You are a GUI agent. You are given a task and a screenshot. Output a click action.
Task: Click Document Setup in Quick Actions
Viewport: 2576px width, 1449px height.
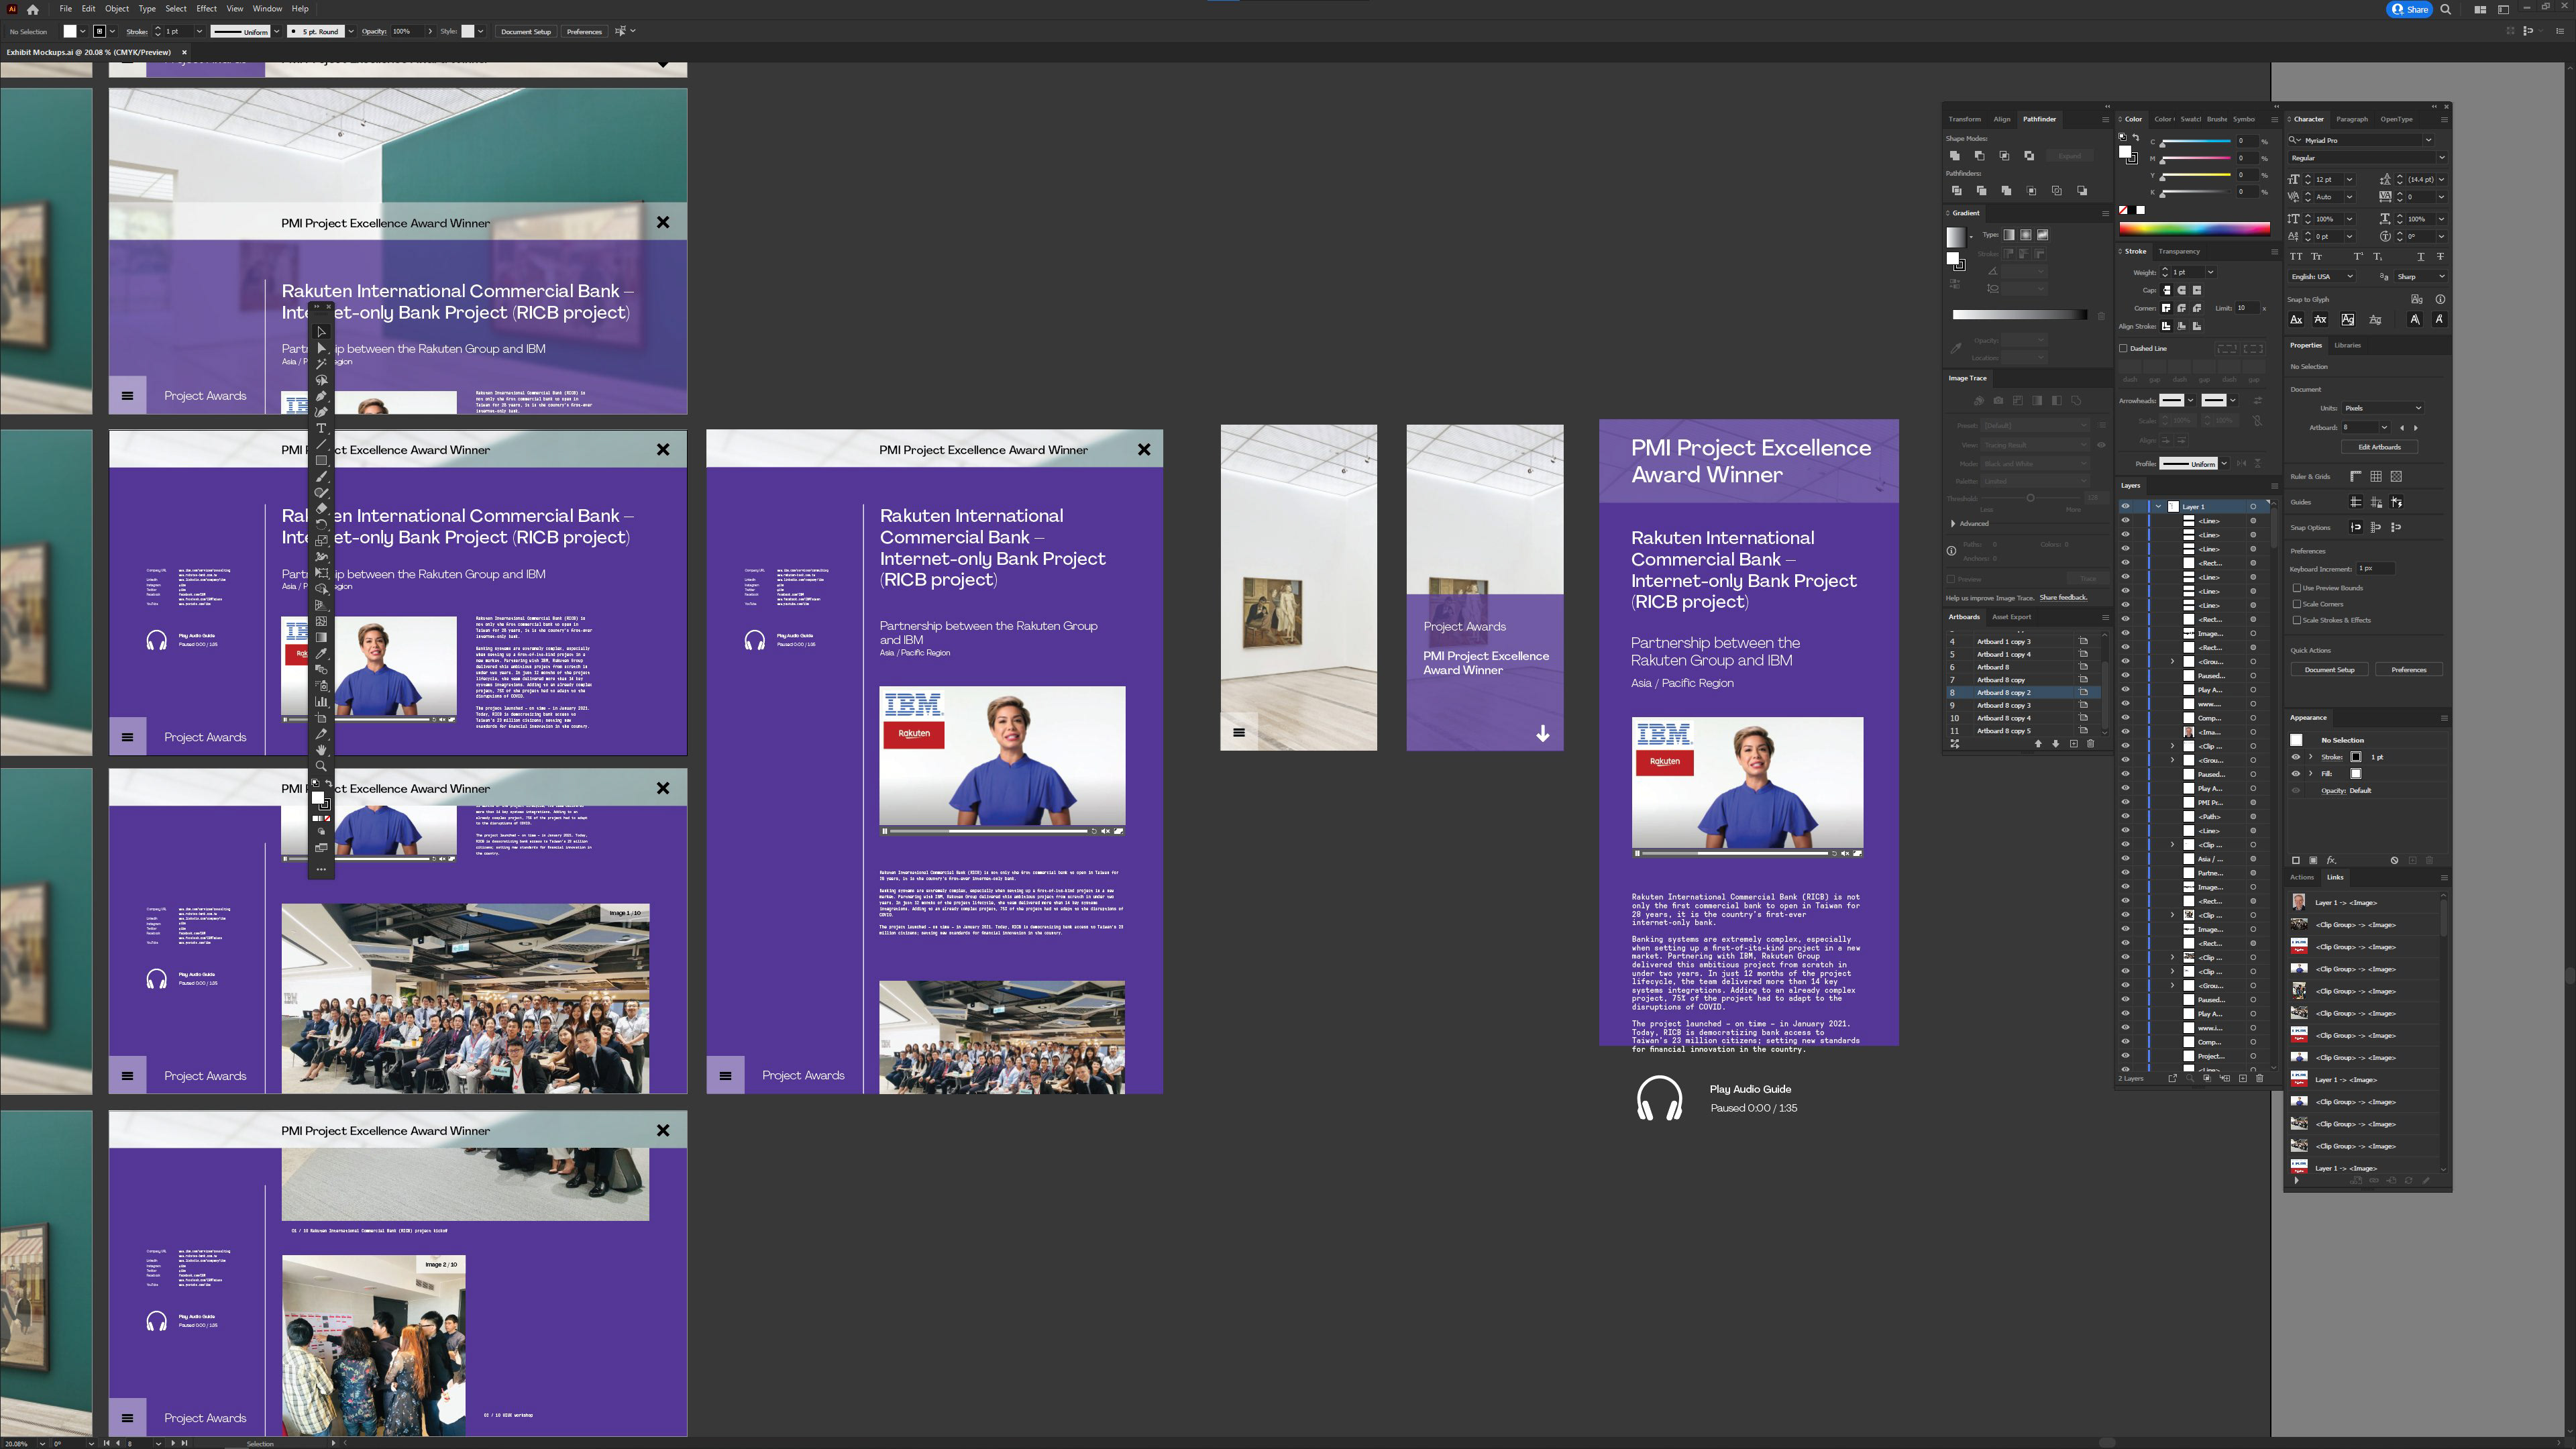click(x=2329, y=670)
